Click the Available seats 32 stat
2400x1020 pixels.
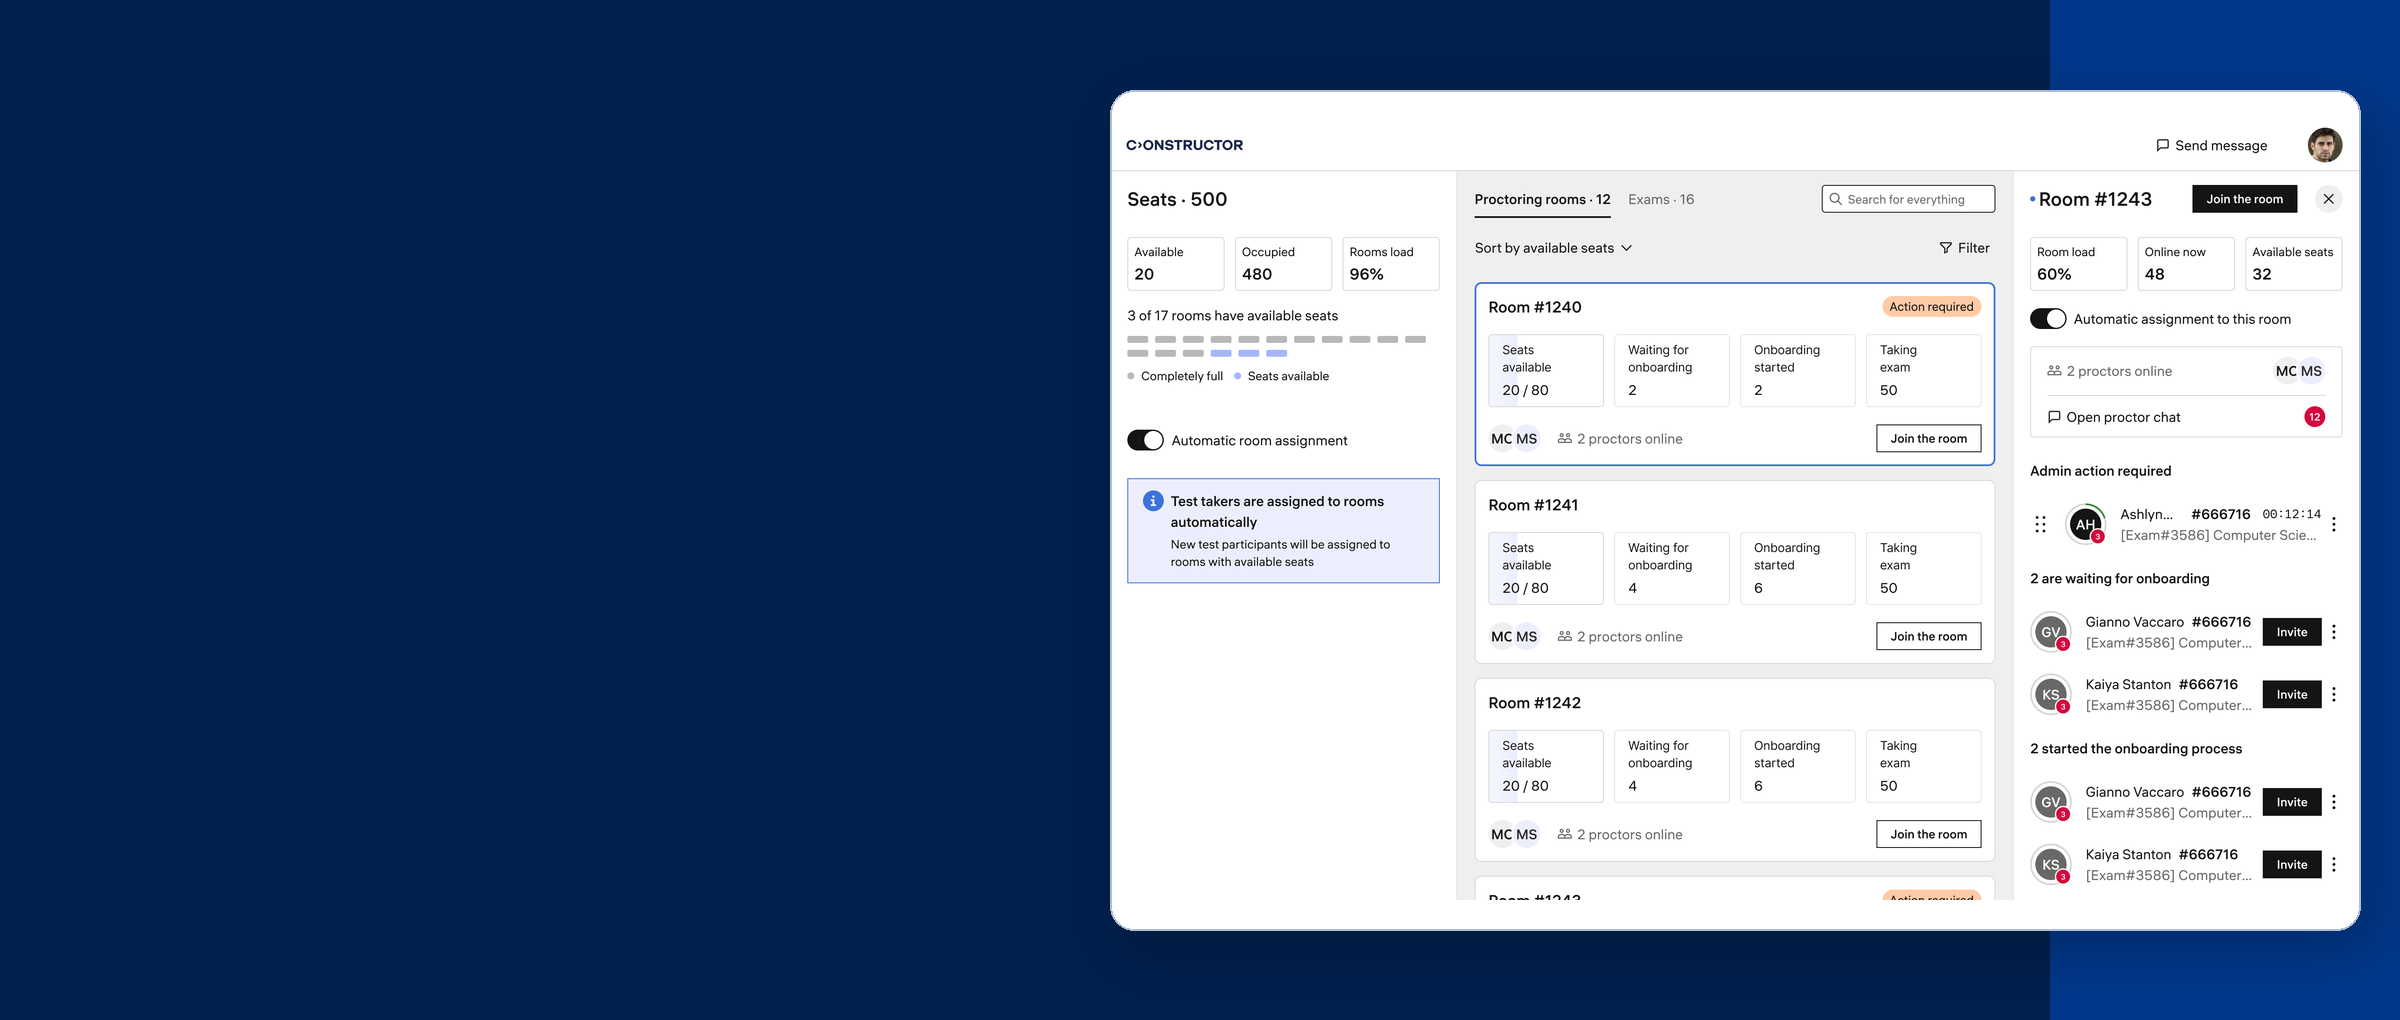click(2293, 263)
